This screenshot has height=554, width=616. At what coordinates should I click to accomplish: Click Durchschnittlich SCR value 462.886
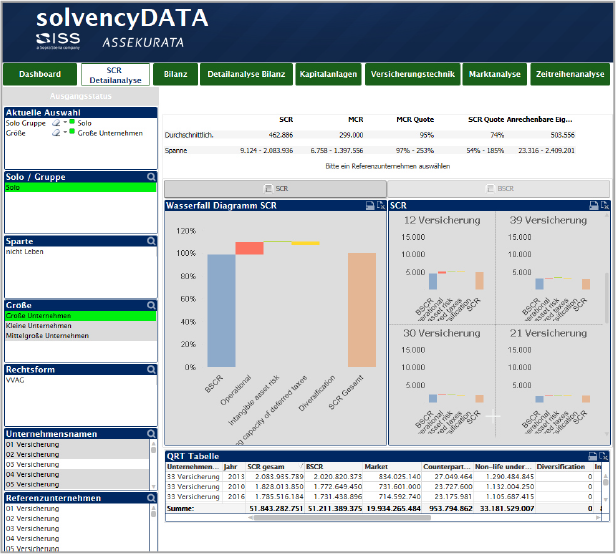coord(280,135)
